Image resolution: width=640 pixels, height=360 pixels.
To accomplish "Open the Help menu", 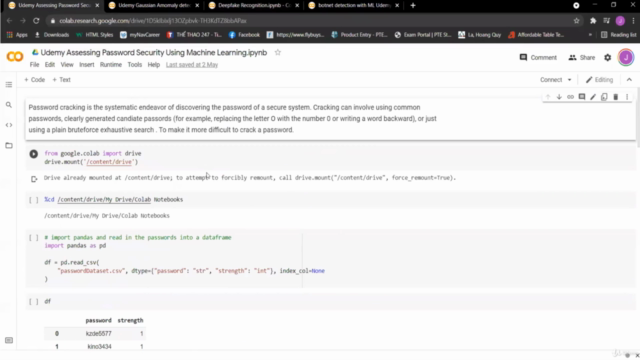I will pos(153,65).
